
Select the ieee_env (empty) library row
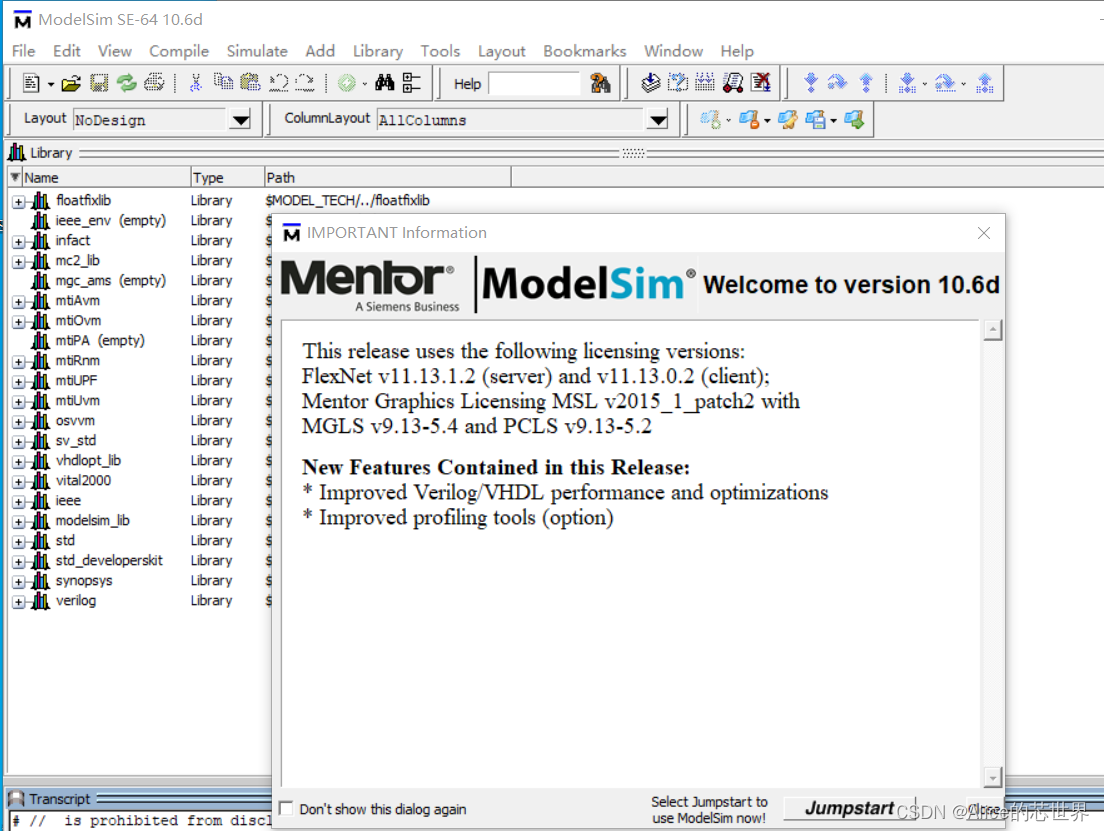coord(111,220)
